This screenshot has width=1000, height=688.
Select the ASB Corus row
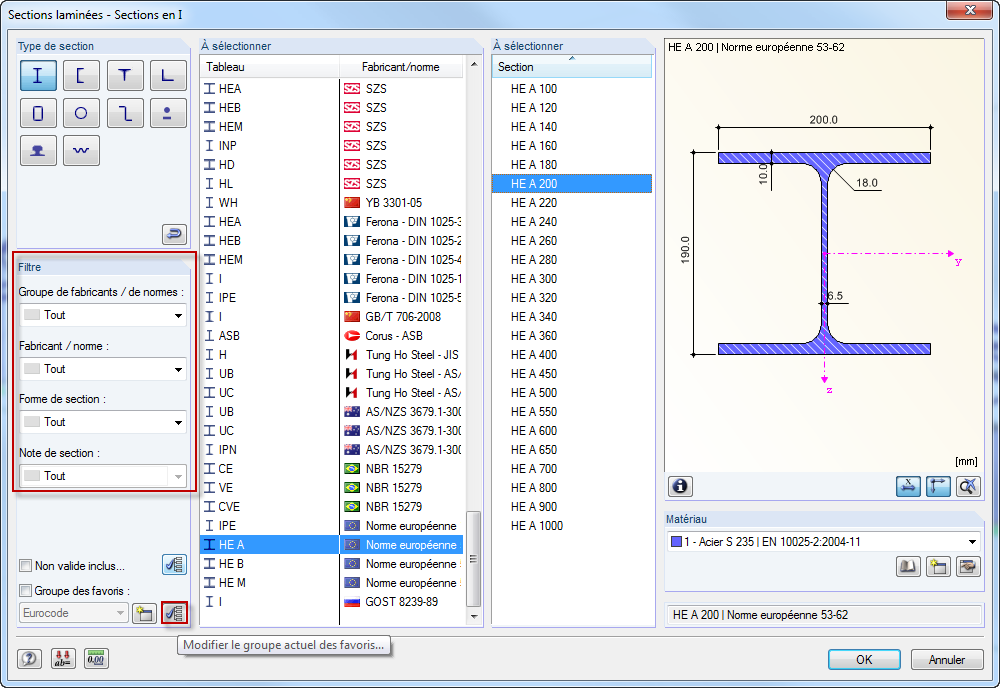tap(332, 336)
